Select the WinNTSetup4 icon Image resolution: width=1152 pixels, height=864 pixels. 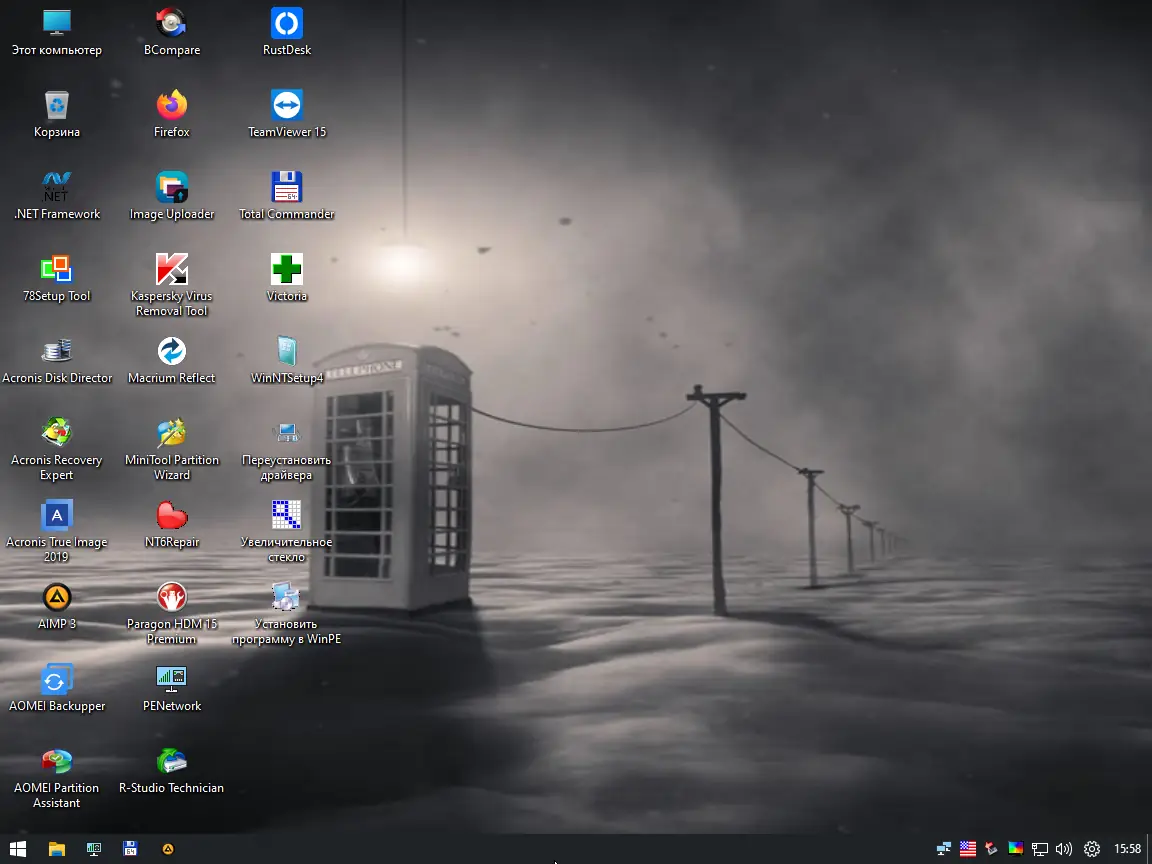point(287,361)
